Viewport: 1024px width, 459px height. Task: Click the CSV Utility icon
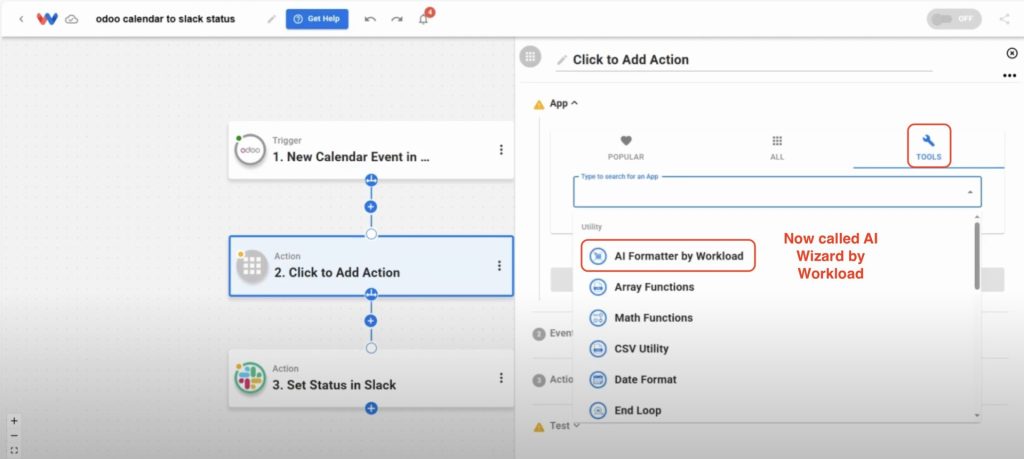click(x=598, y=349)
